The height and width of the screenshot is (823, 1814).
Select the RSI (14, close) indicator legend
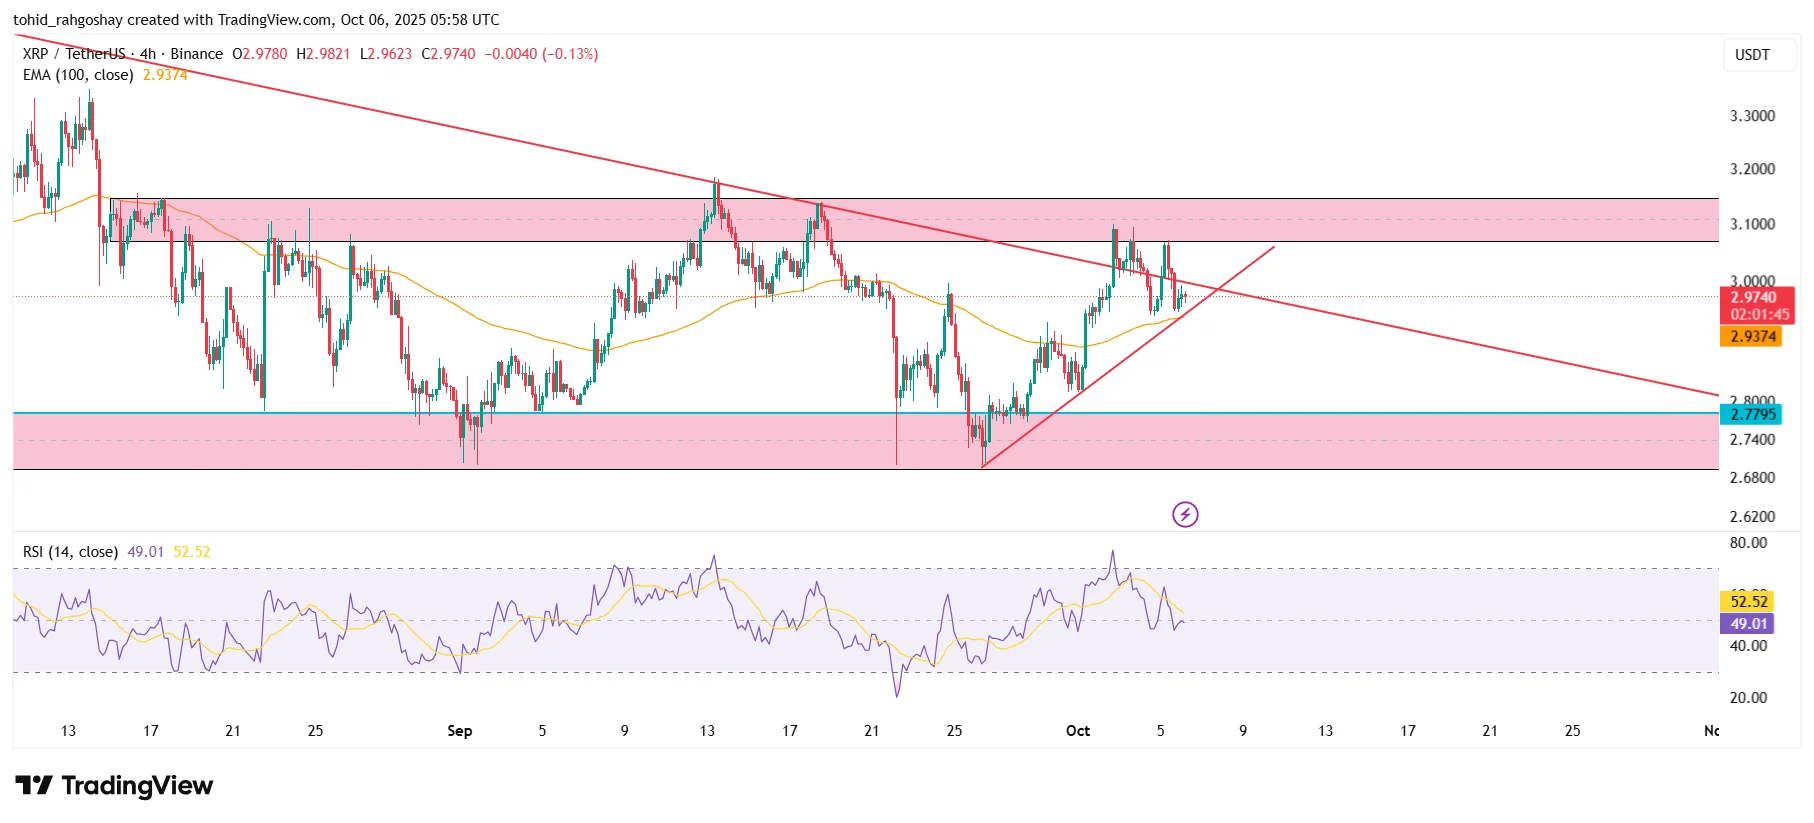pyautogui.click(x=70, y=552)
